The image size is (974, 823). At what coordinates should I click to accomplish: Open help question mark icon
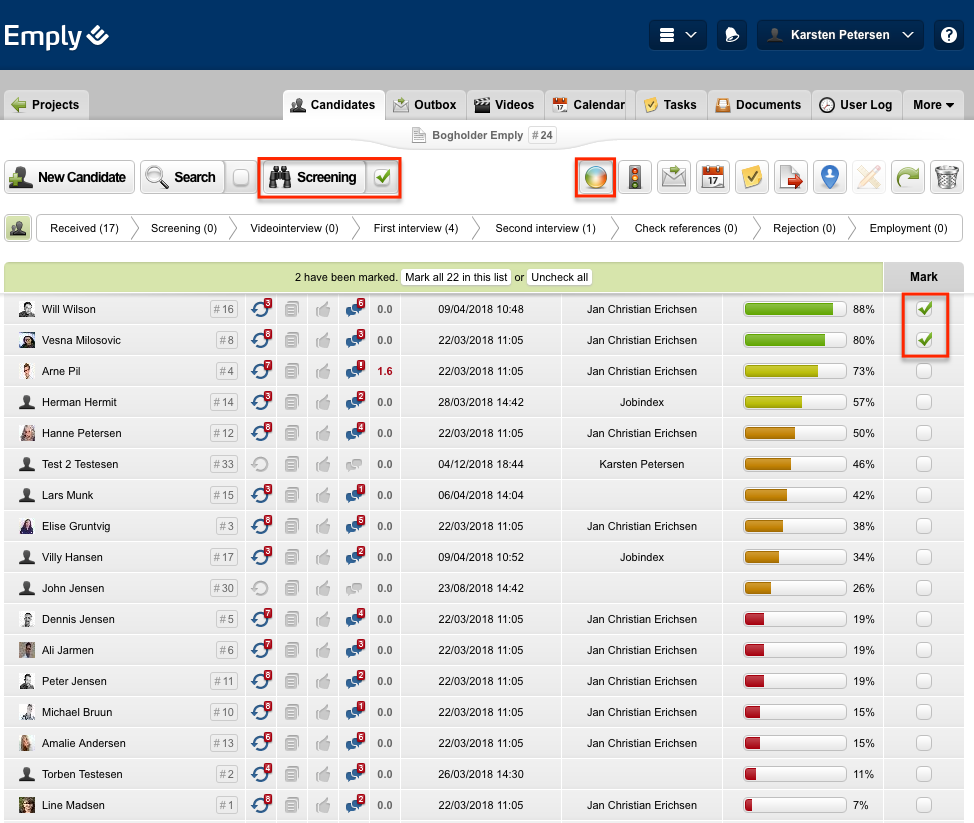(948, 35)
